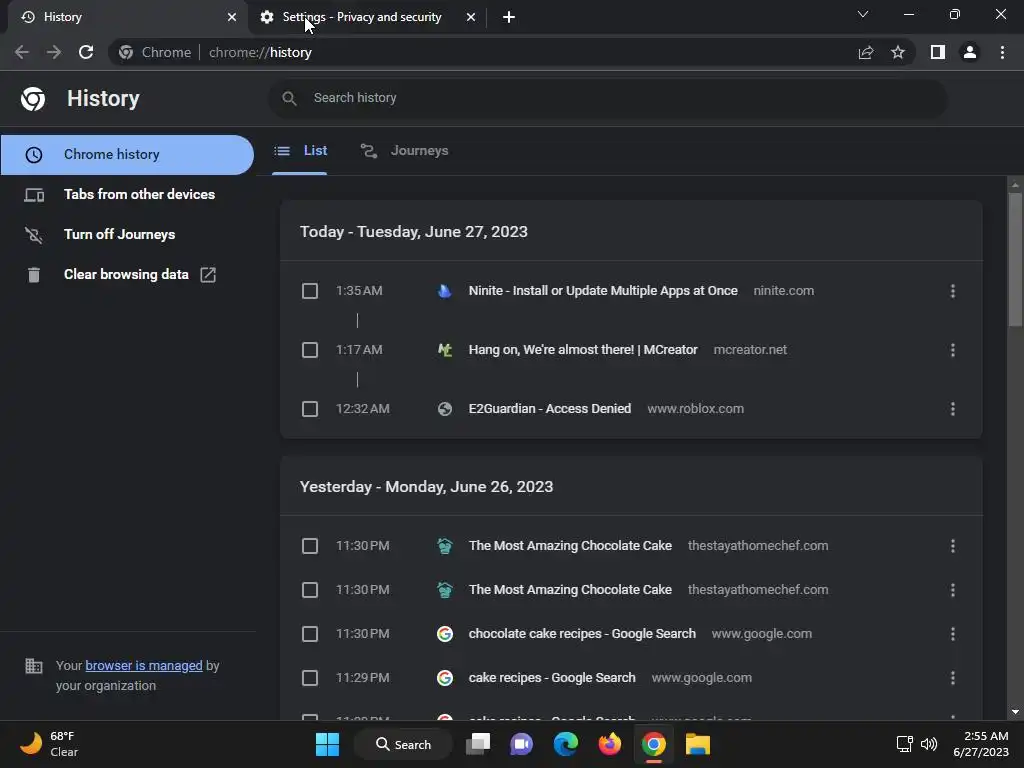Expand the tab search chevron in title bar
1024x768 pixels.
(863, 14)
